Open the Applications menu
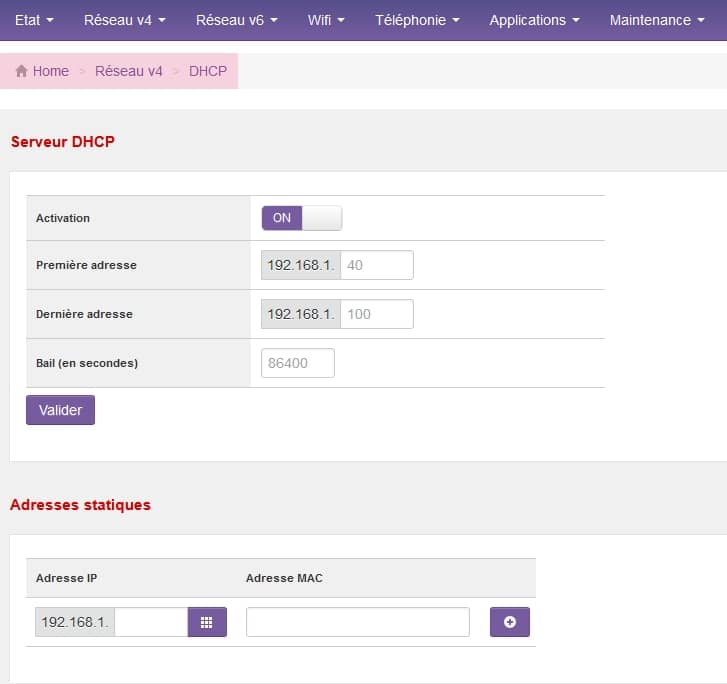727x684 pixels. click(534, 20)
